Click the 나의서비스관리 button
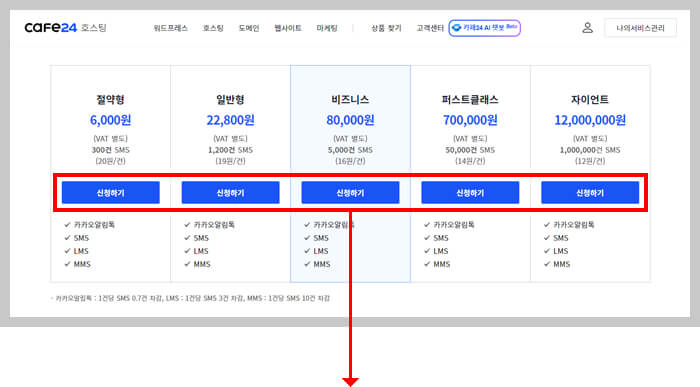This screenshot has width=700, height=387. (x=640, y=28)
